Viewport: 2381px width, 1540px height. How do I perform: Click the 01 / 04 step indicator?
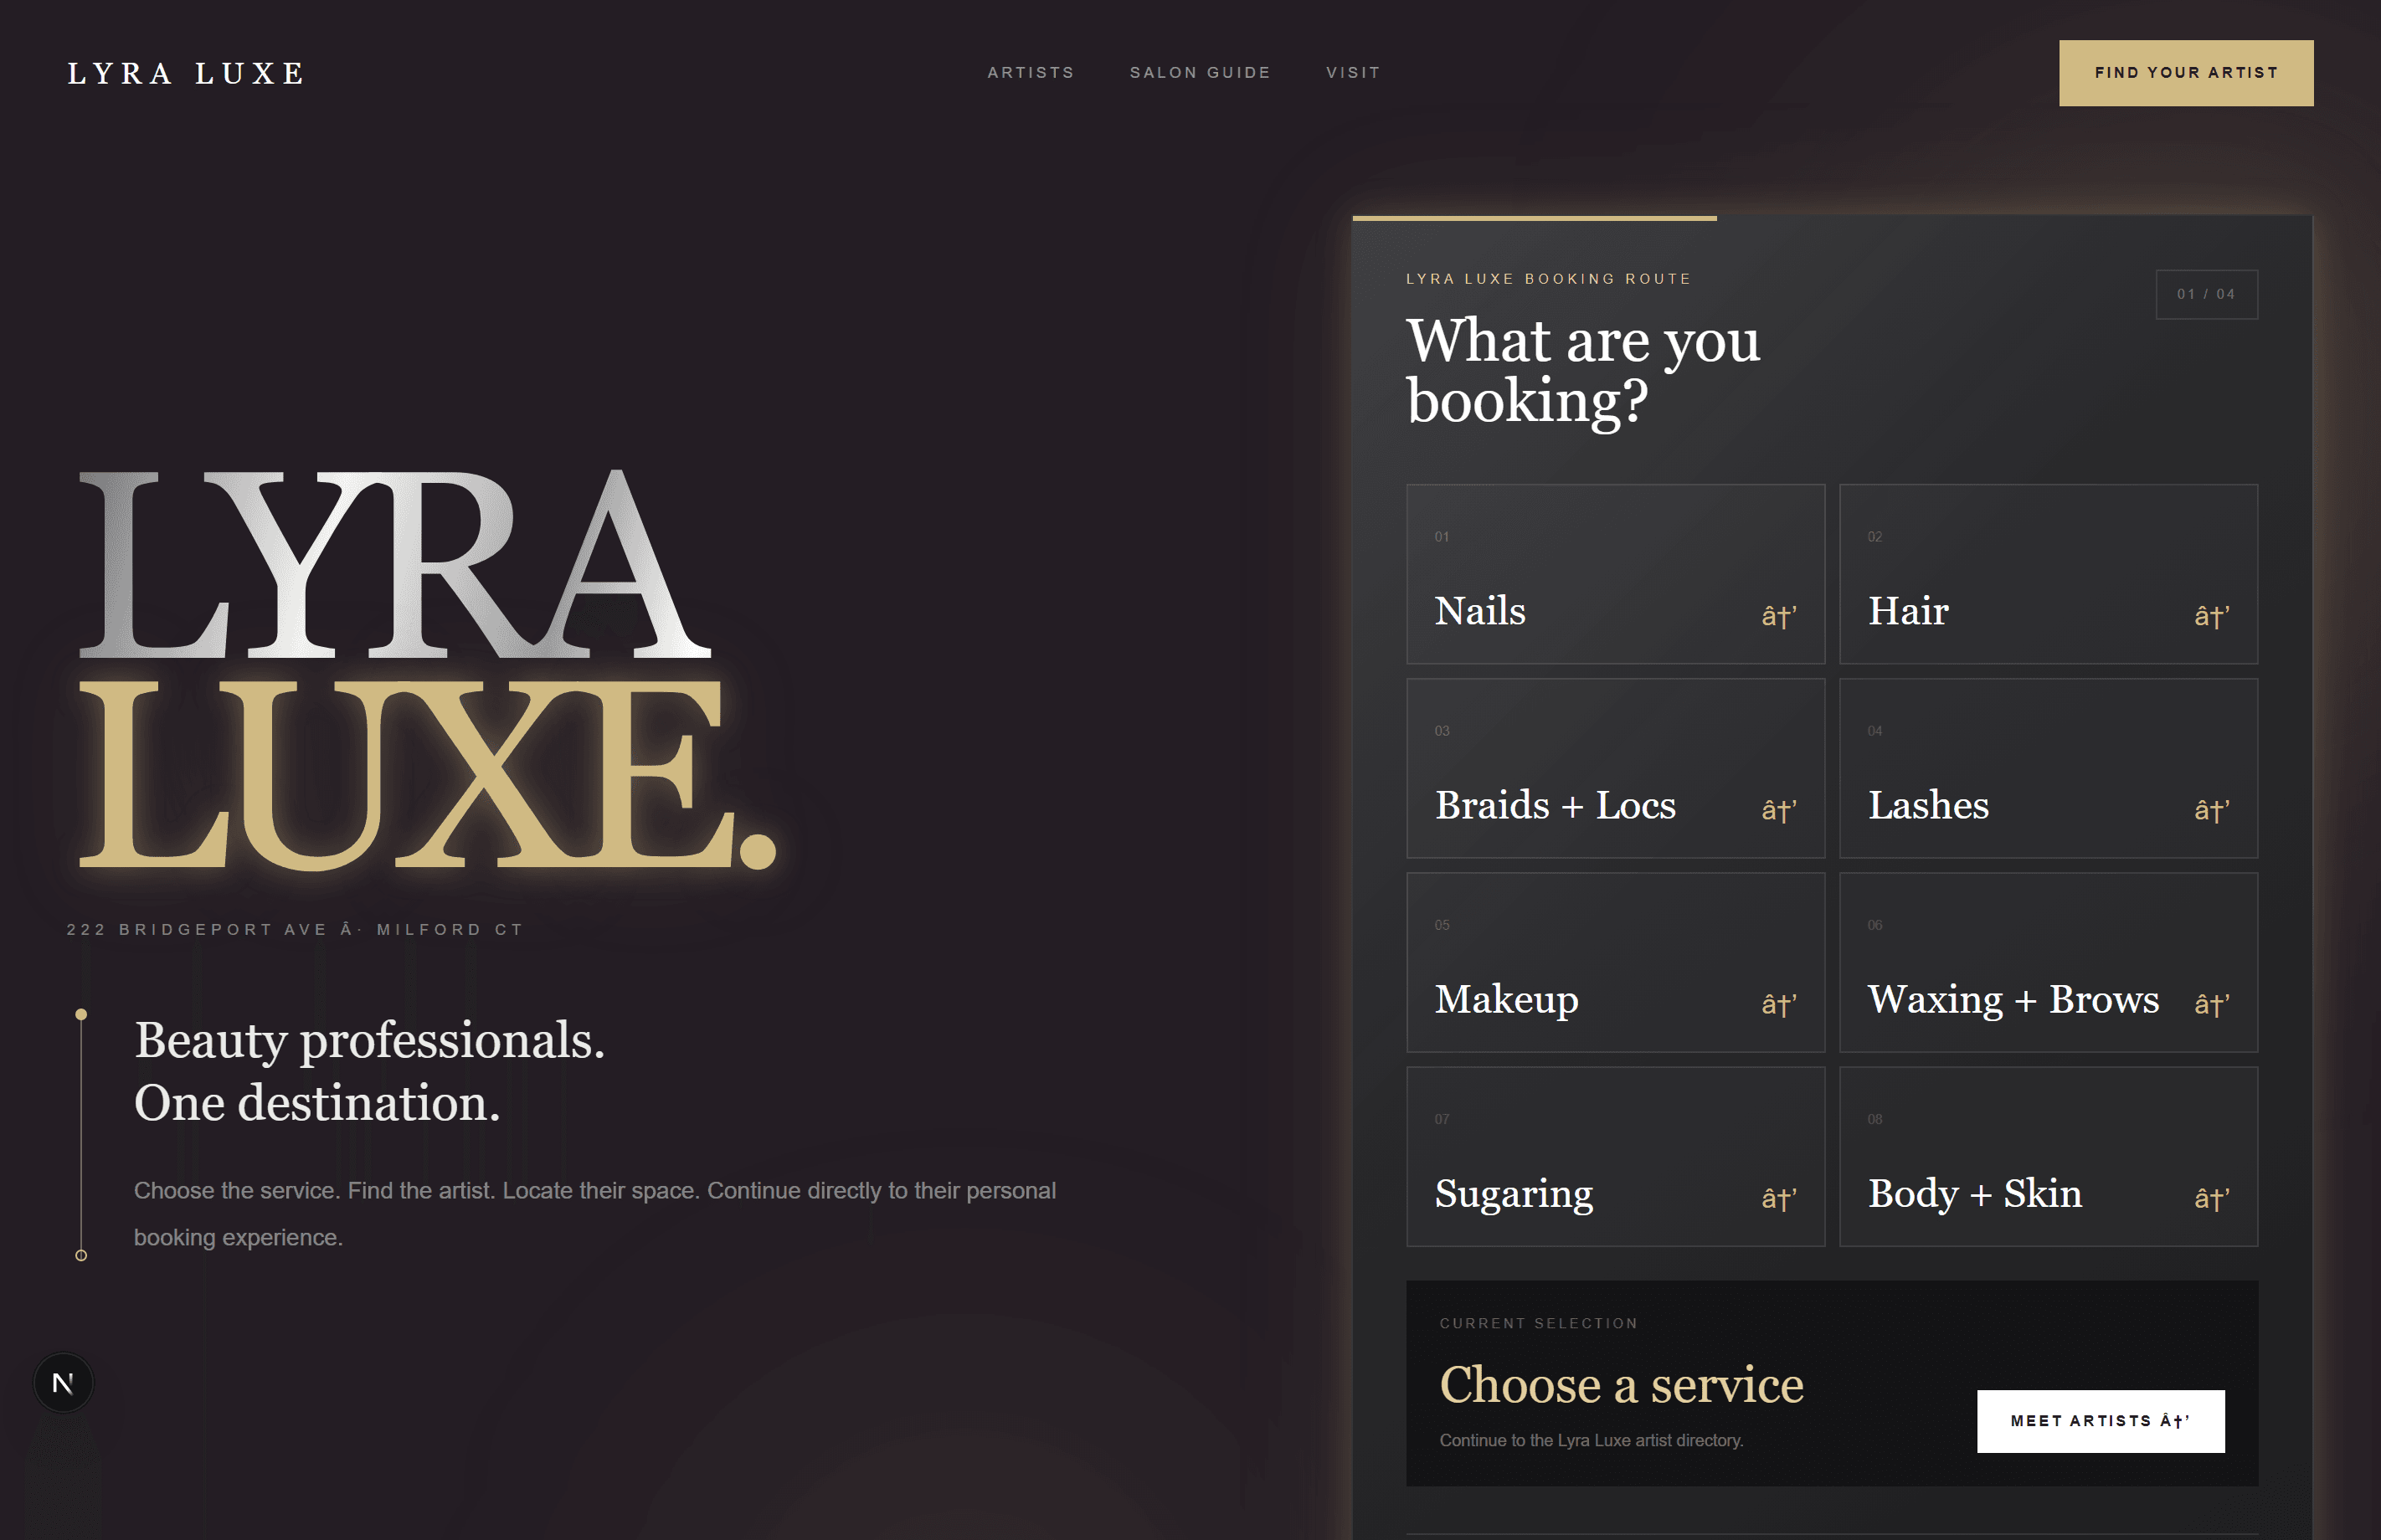tap(2206, 294)
